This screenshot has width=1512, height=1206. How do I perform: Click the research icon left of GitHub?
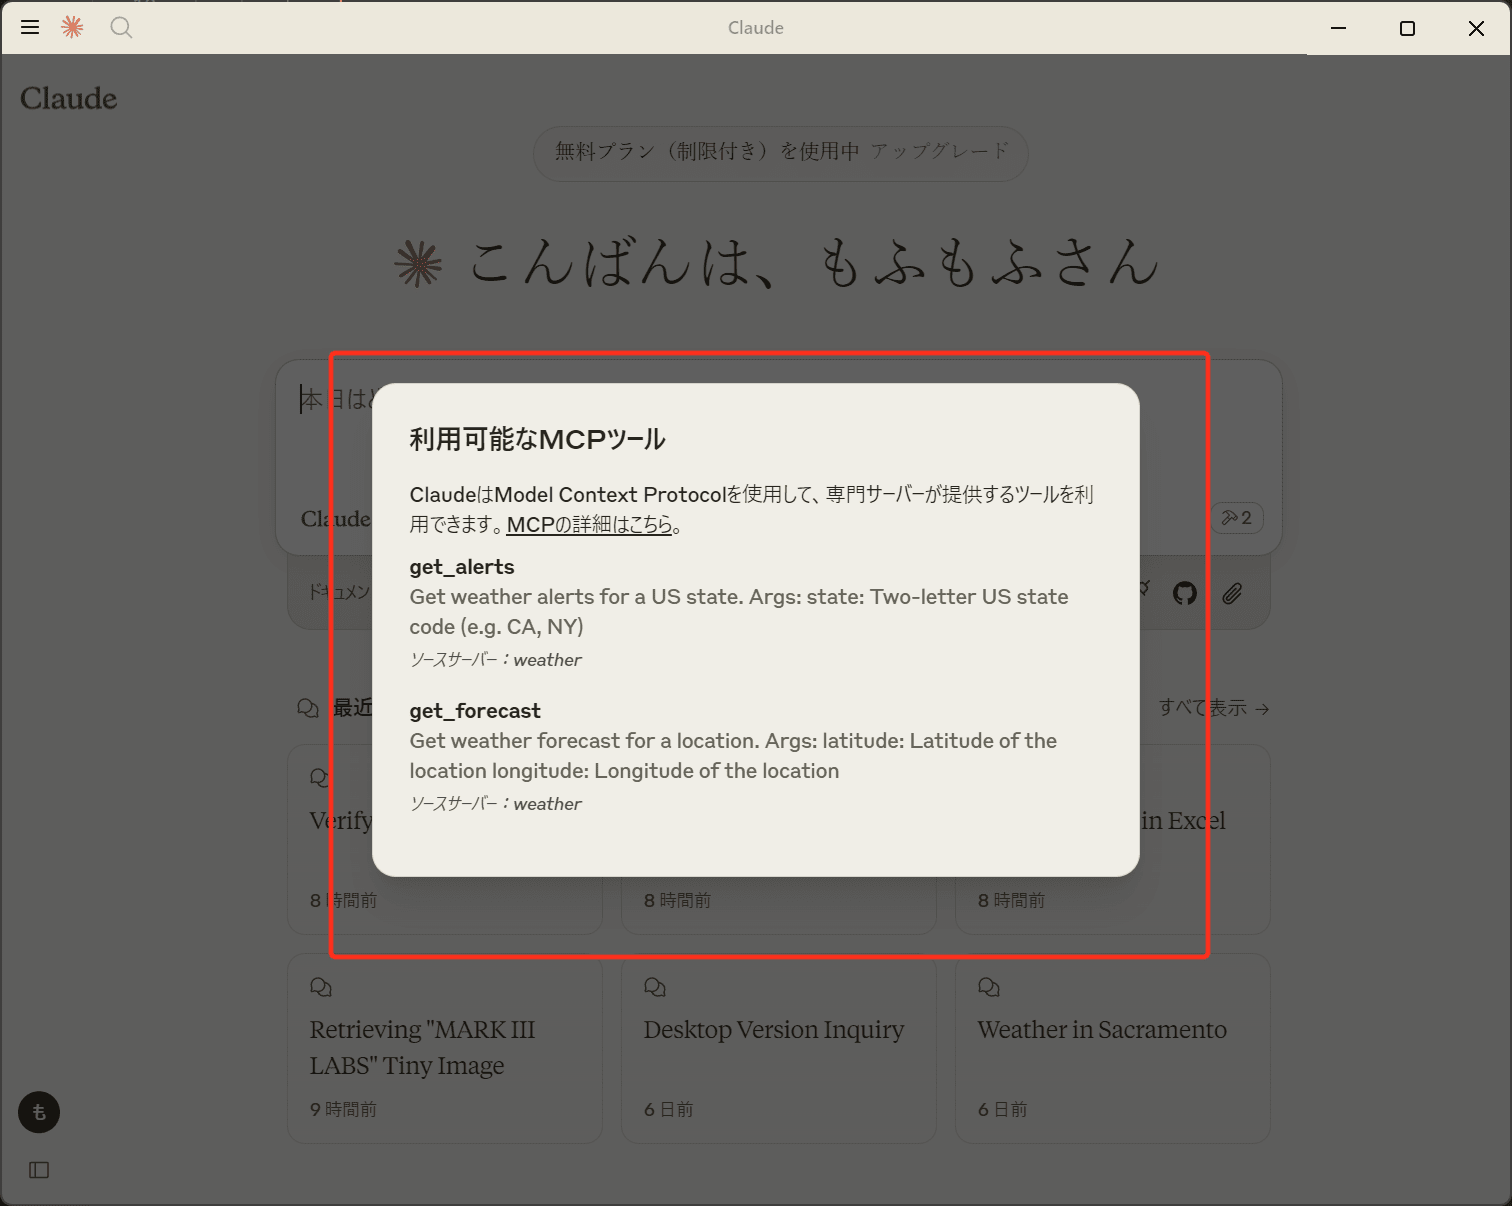1140,592
